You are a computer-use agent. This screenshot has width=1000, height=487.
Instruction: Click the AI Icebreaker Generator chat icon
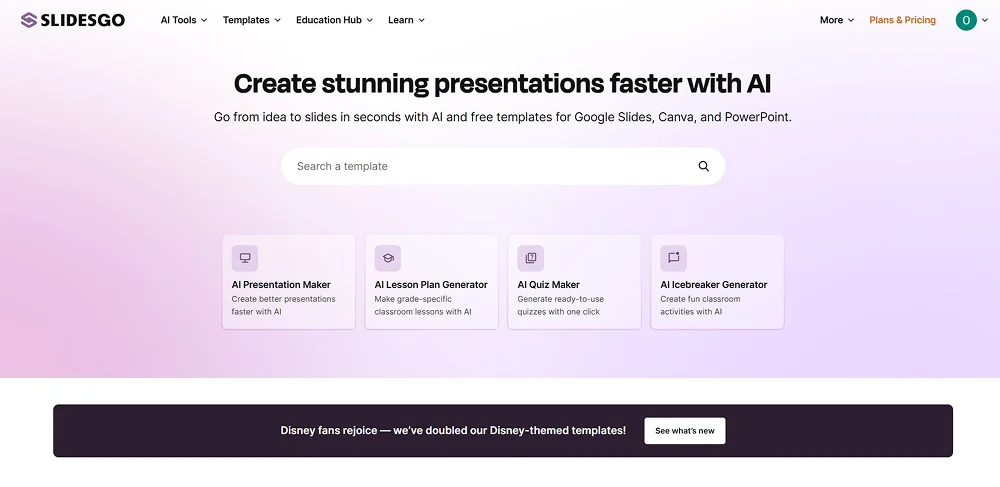[674, 258]
